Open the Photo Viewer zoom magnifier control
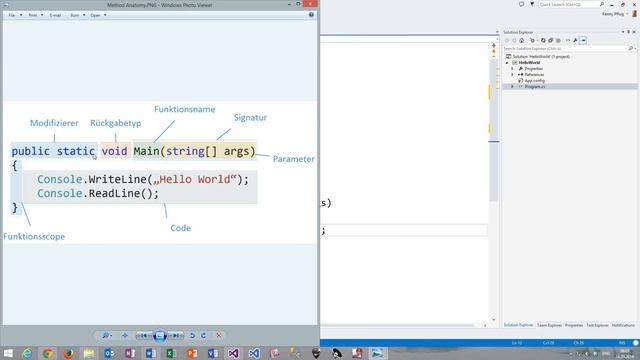The height and width of the screenshot is (360, 640). click(x=106, y=336)
